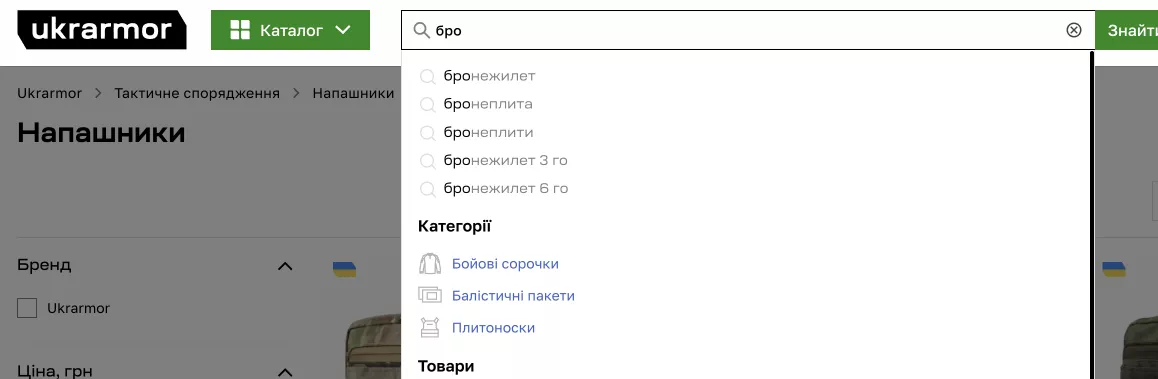Click the search icon beside бронеплита
1158x379 pixels.
427,104
